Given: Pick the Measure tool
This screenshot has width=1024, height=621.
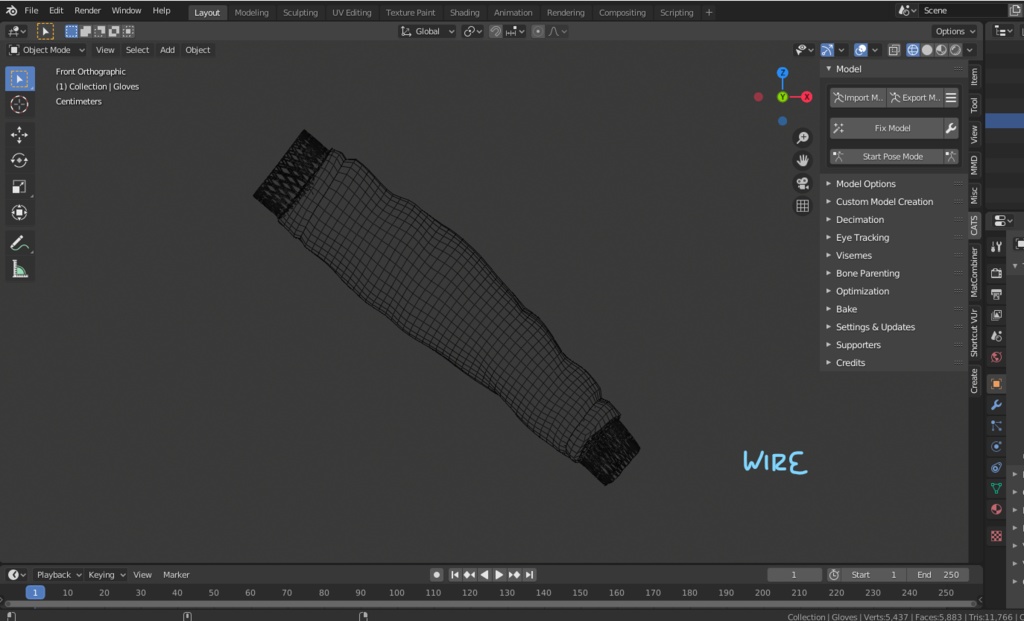Looking at the screenshot, I should (20, 268).
